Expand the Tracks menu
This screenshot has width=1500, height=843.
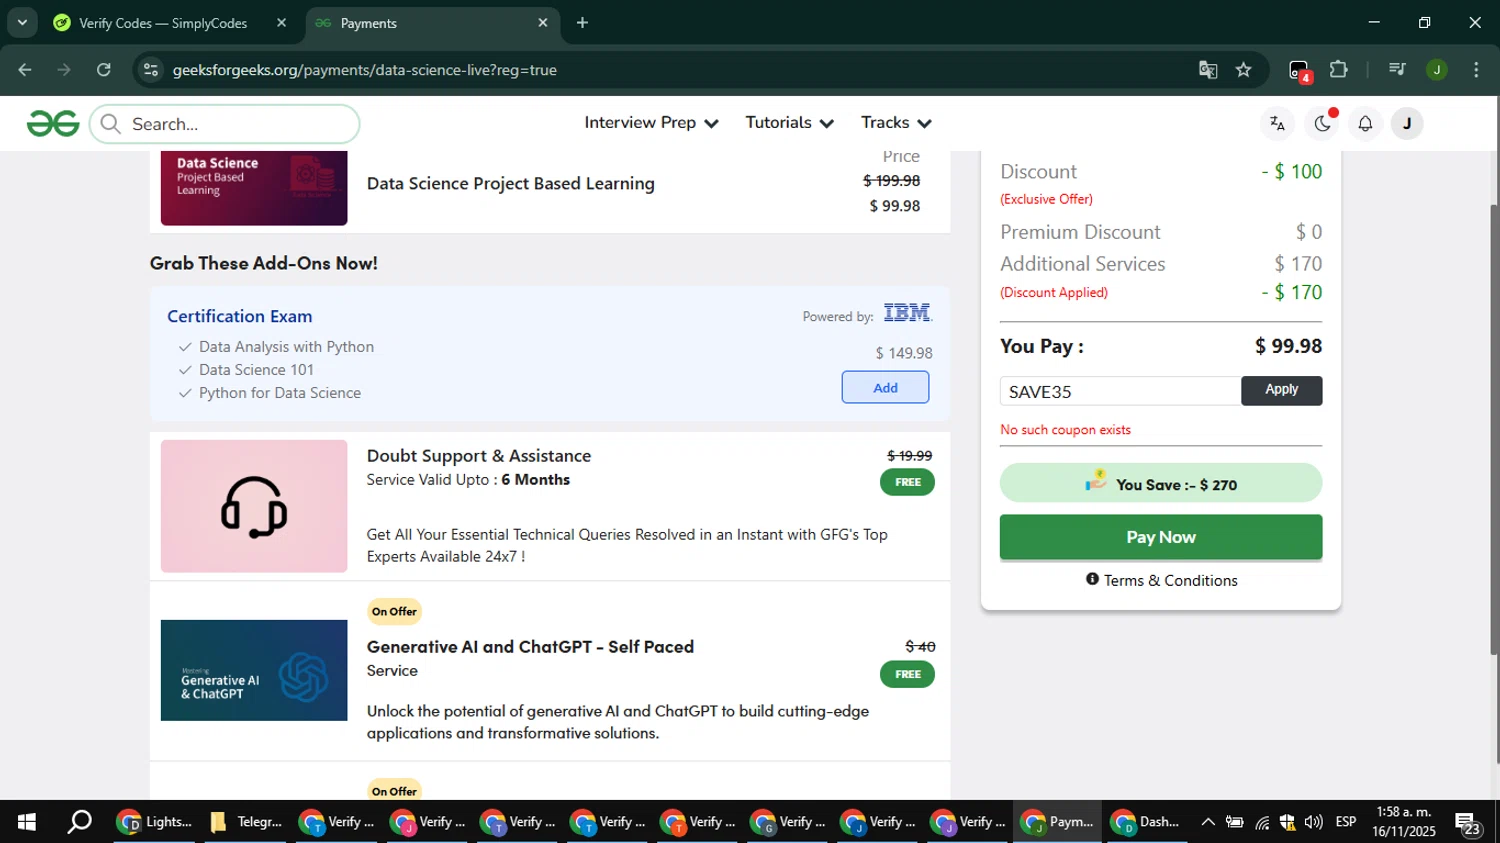tap(896, 123)
